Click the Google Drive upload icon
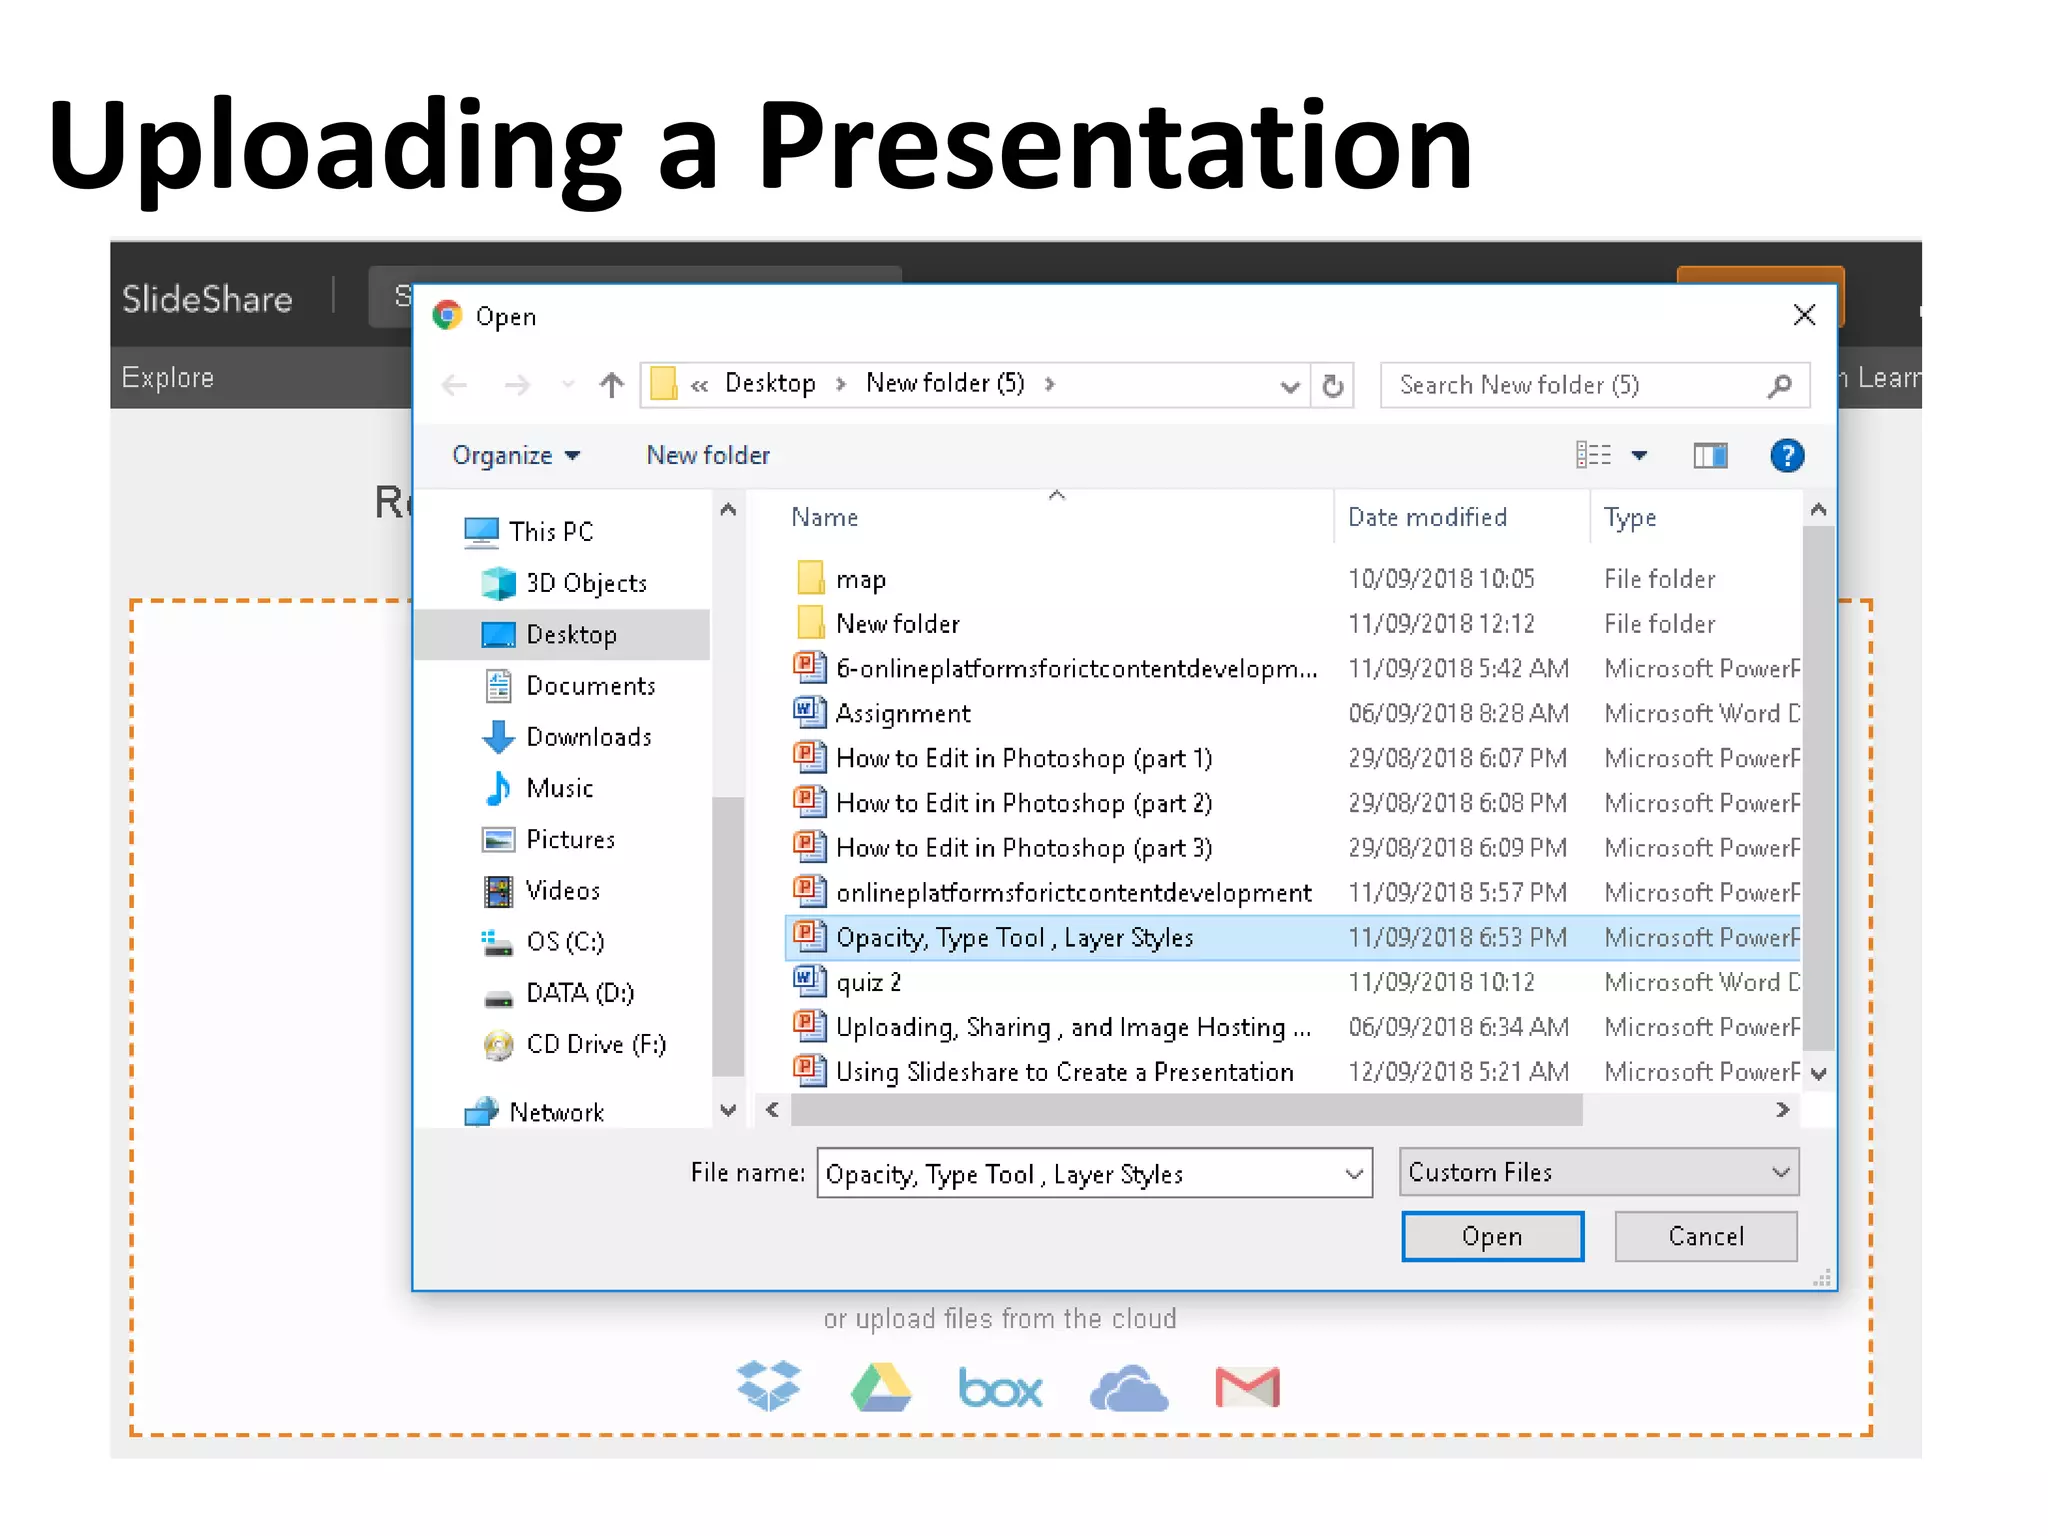Viewport: 2048px width, 1536px height. point(880,1387)
